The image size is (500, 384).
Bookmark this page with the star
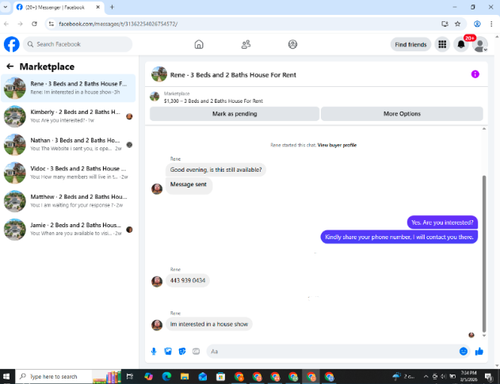458,24
